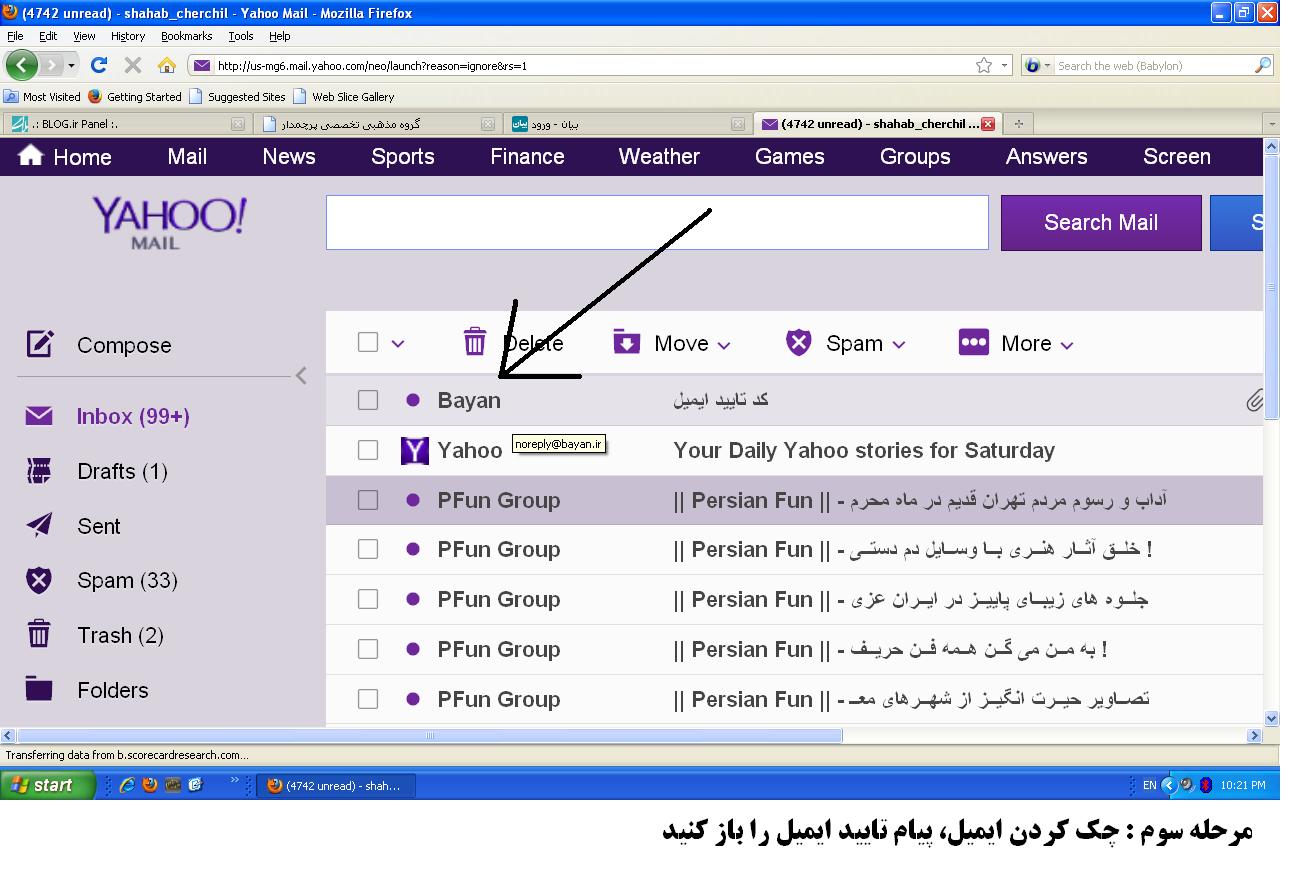1302x878 pixels.
Task: Open the History menu
Action: pos(128,36)
